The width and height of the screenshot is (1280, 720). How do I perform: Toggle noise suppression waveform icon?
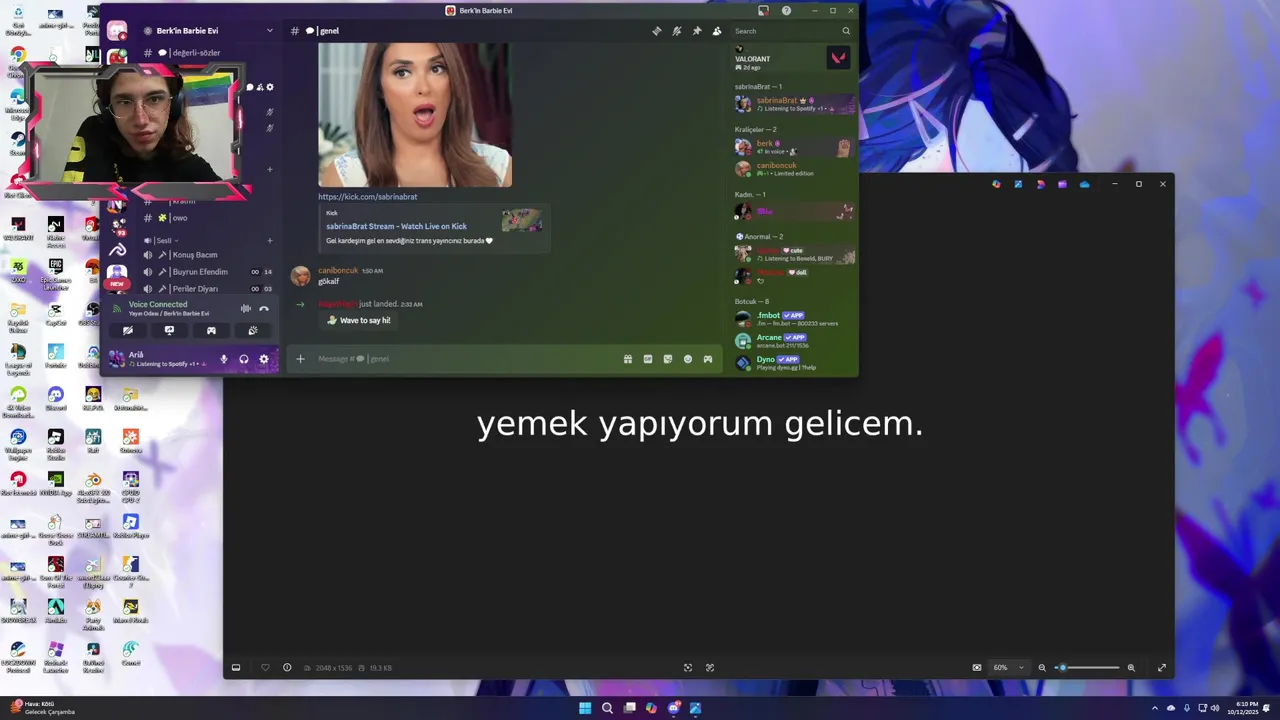point(246,309)
